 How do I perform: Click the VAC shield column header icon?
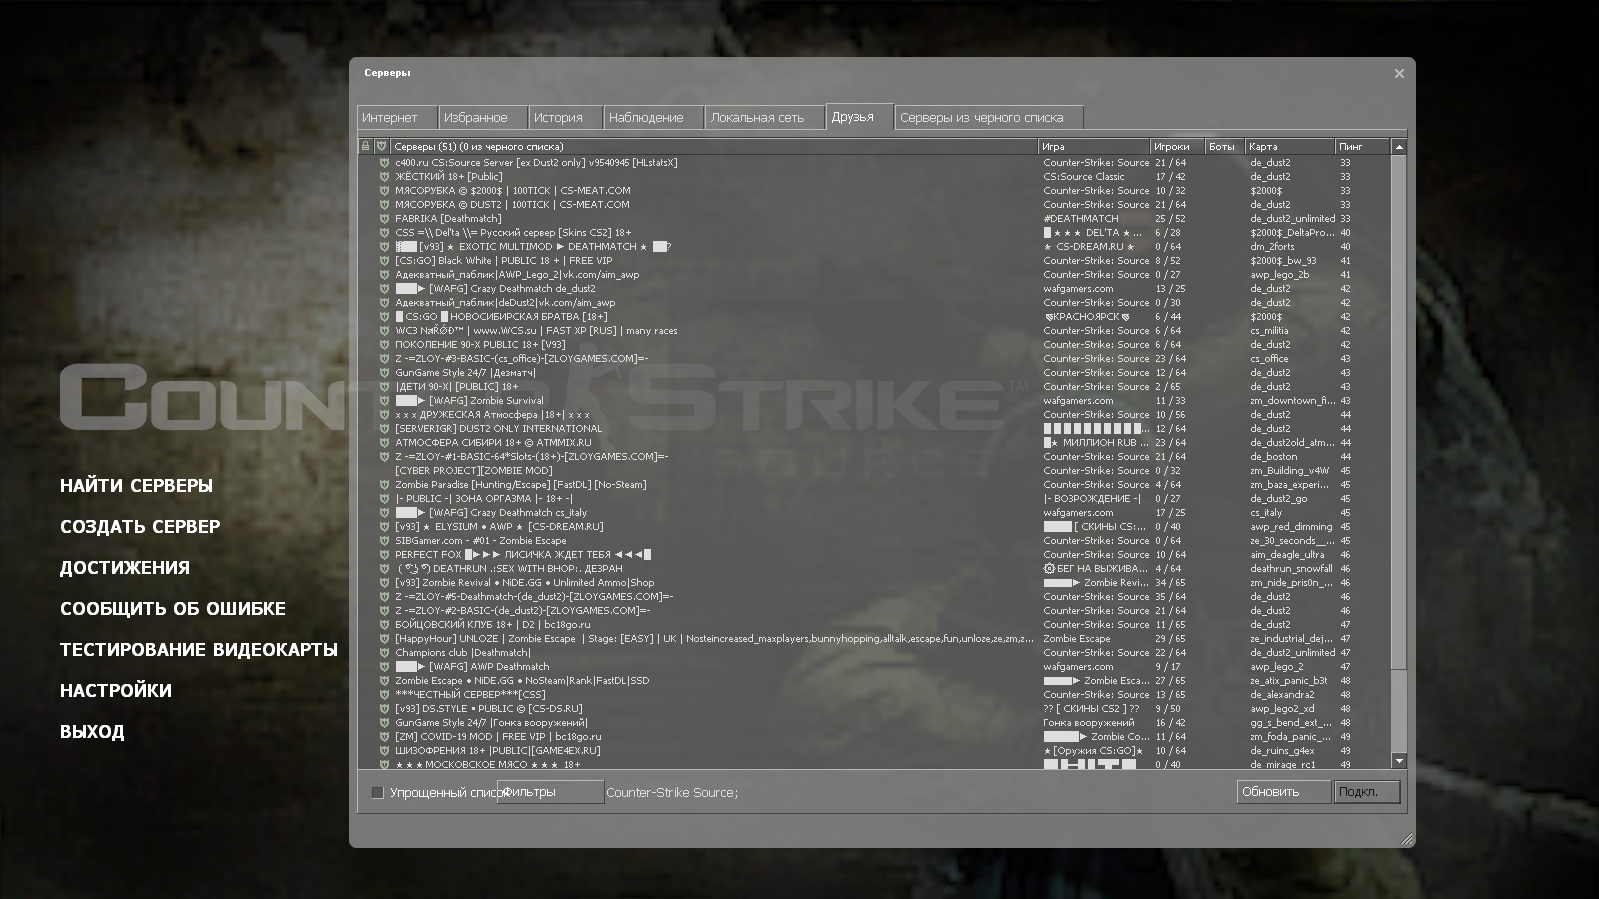click(x=381, y=146)
